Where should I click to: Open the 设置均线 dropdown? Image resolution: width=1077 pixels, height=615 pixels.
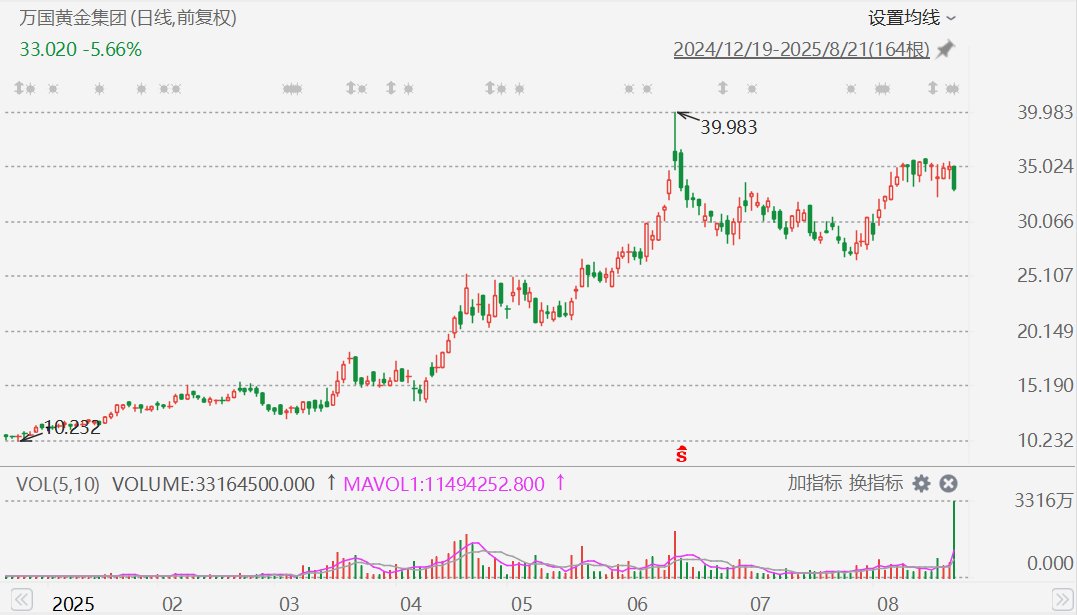point(911,18)
